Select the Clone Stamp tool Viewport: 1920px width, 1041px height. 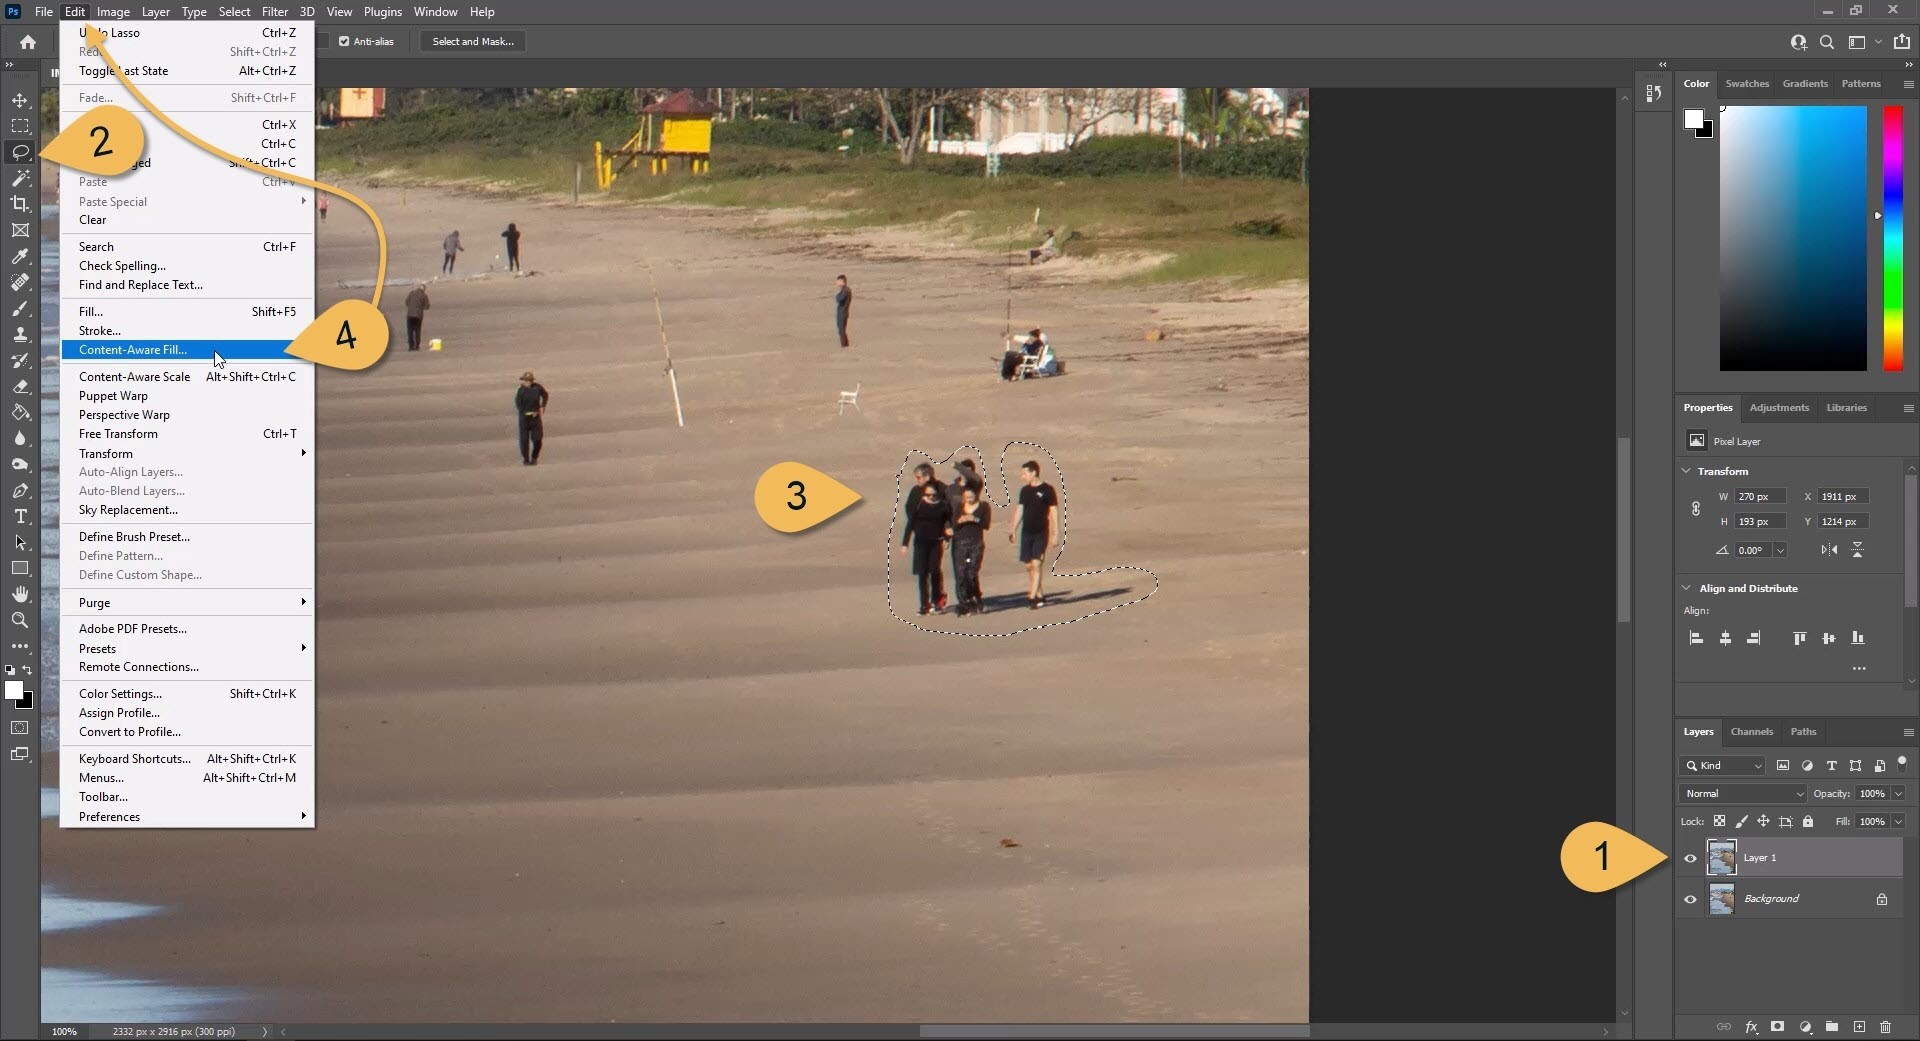click(20, 334)
